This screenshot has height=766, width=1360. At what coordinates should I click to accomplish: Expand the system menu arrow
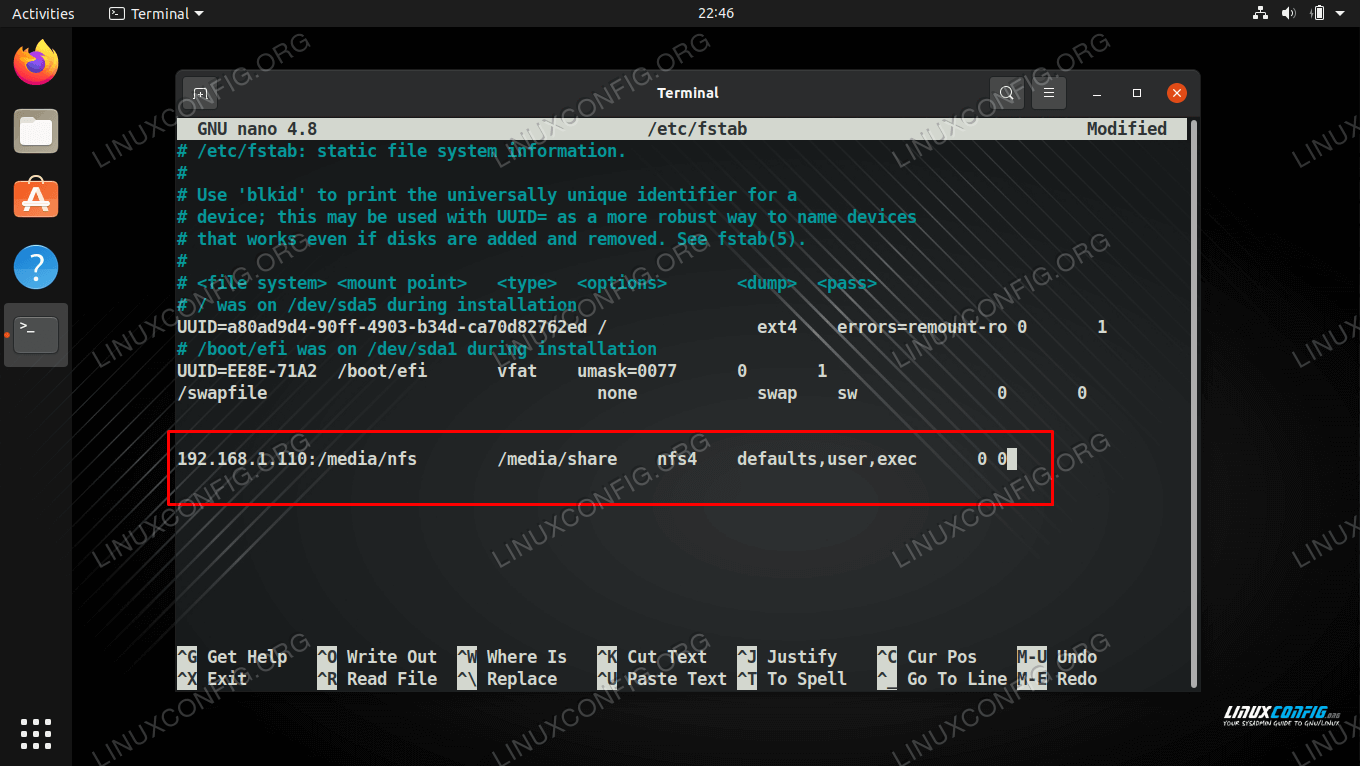(x=1342, y=14)
